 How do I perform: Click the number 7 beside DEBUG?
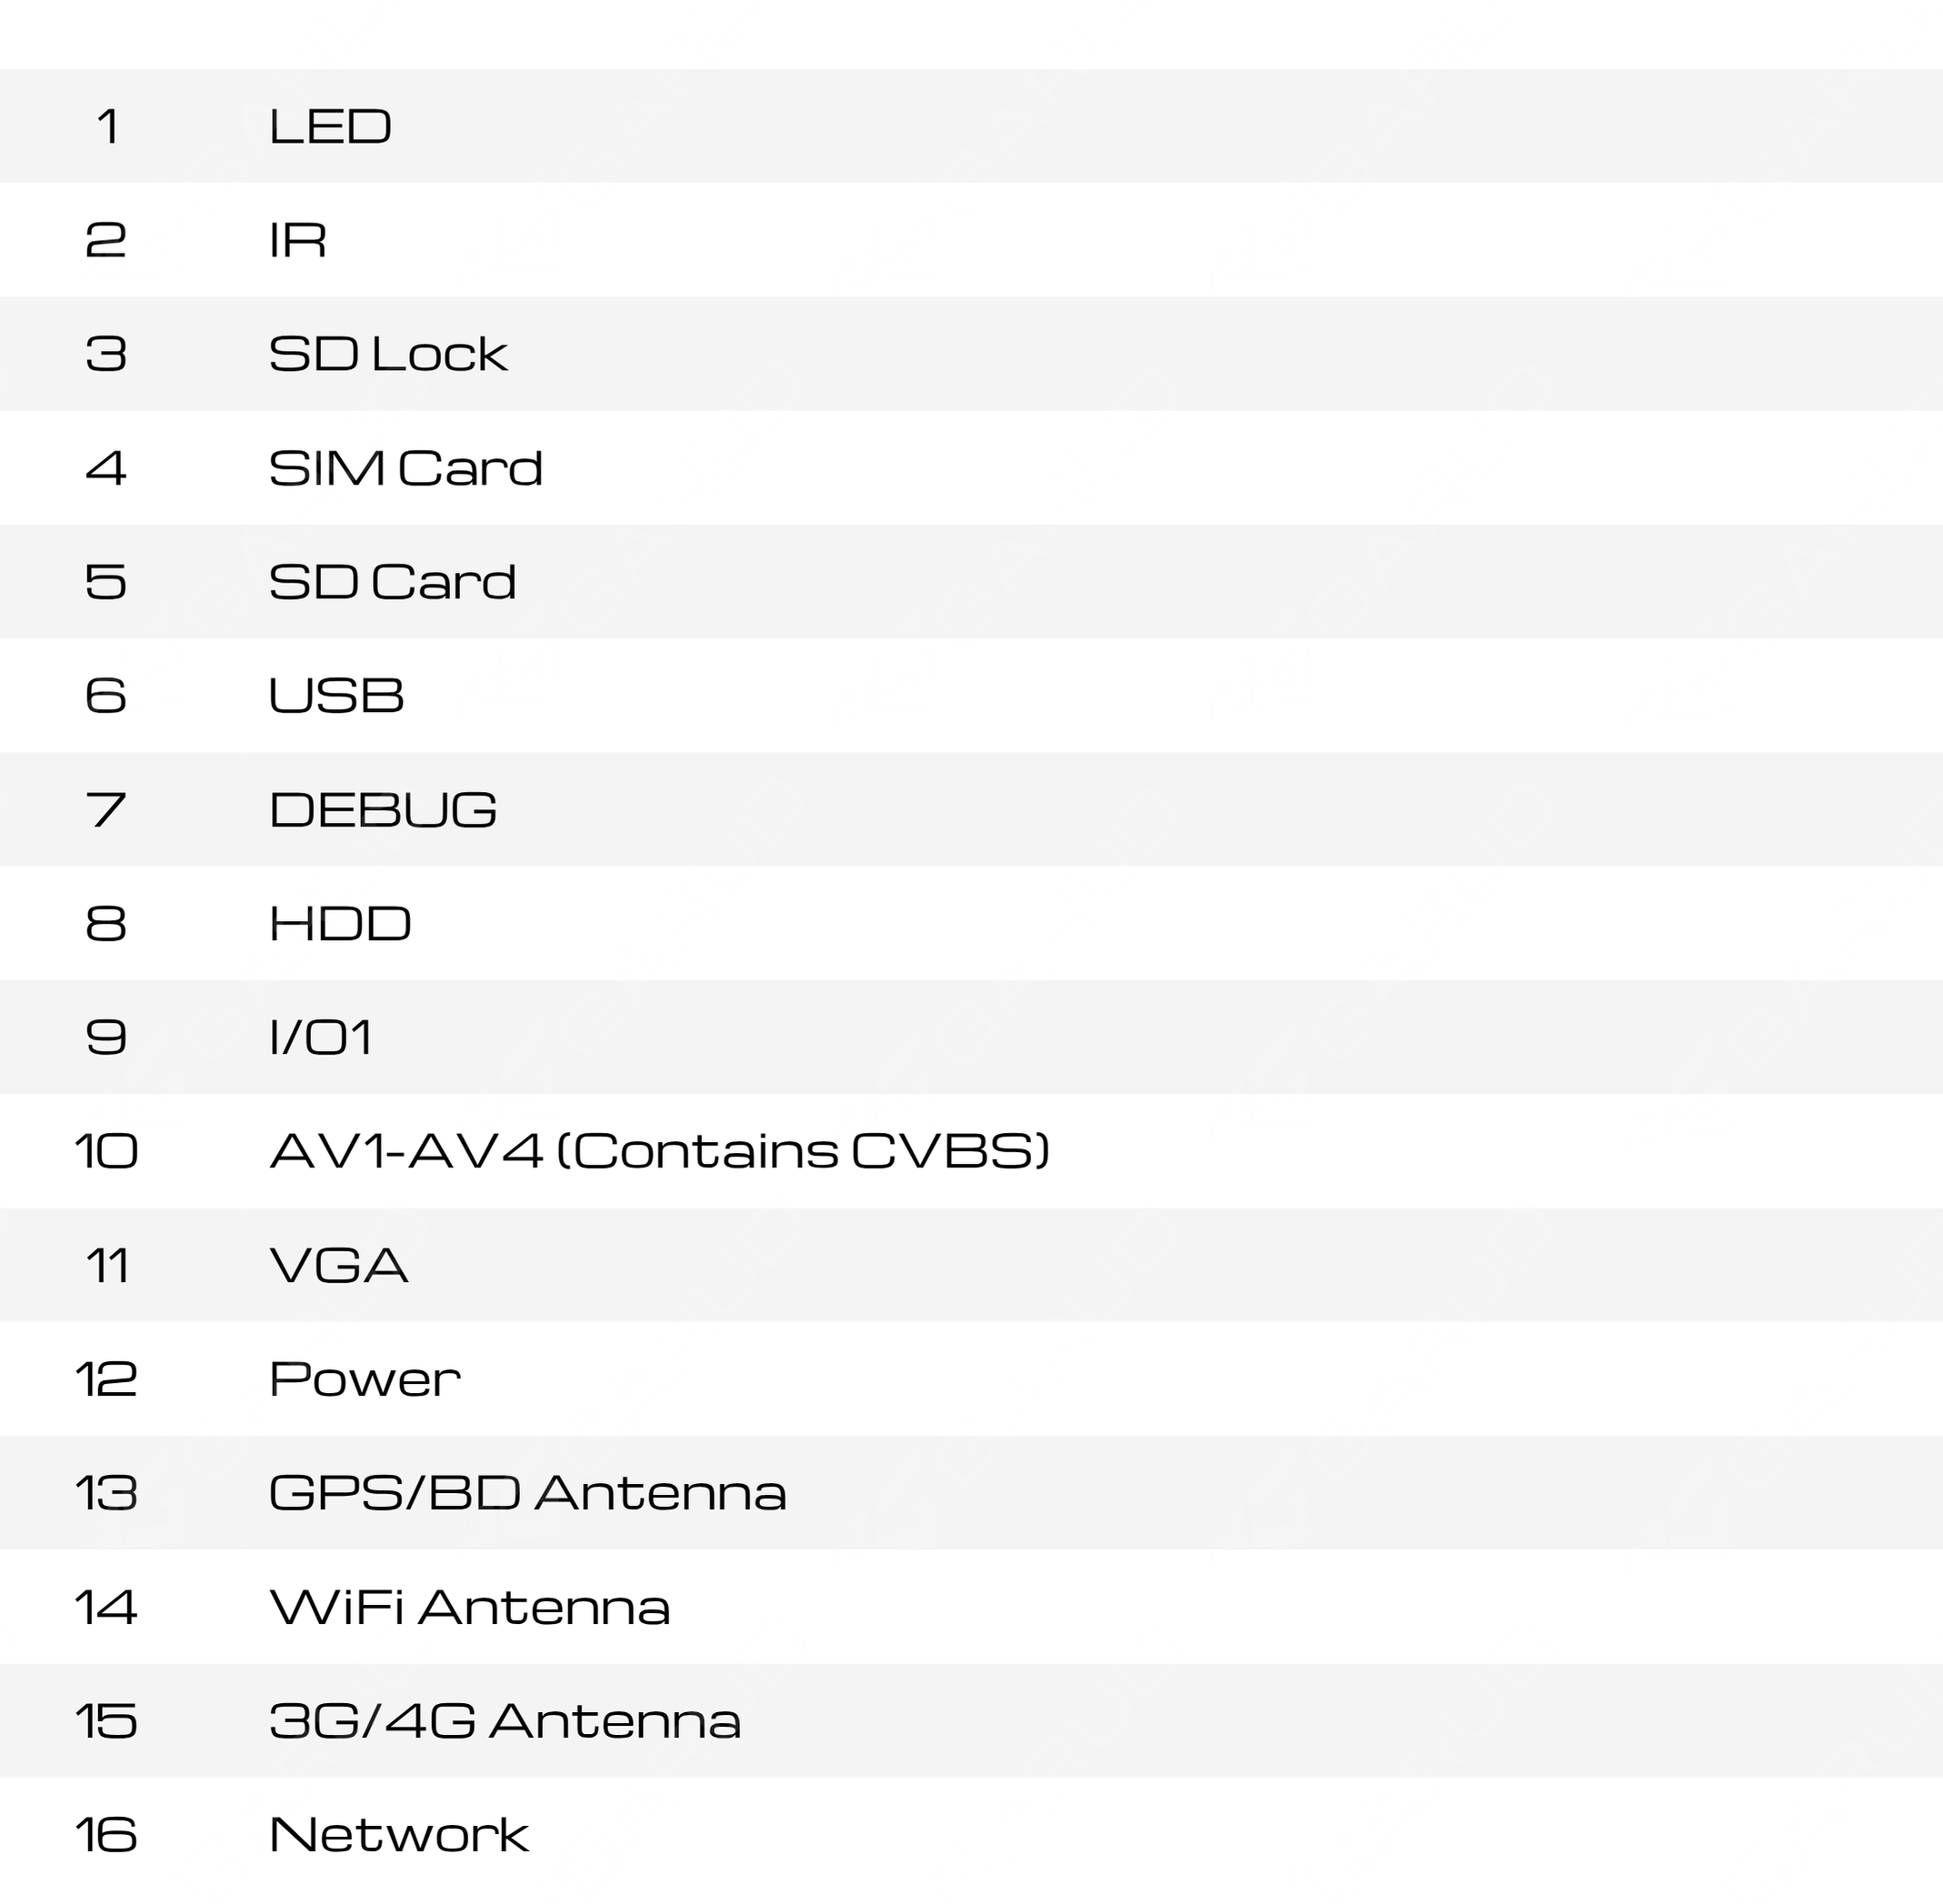click(x=106, y=810)
